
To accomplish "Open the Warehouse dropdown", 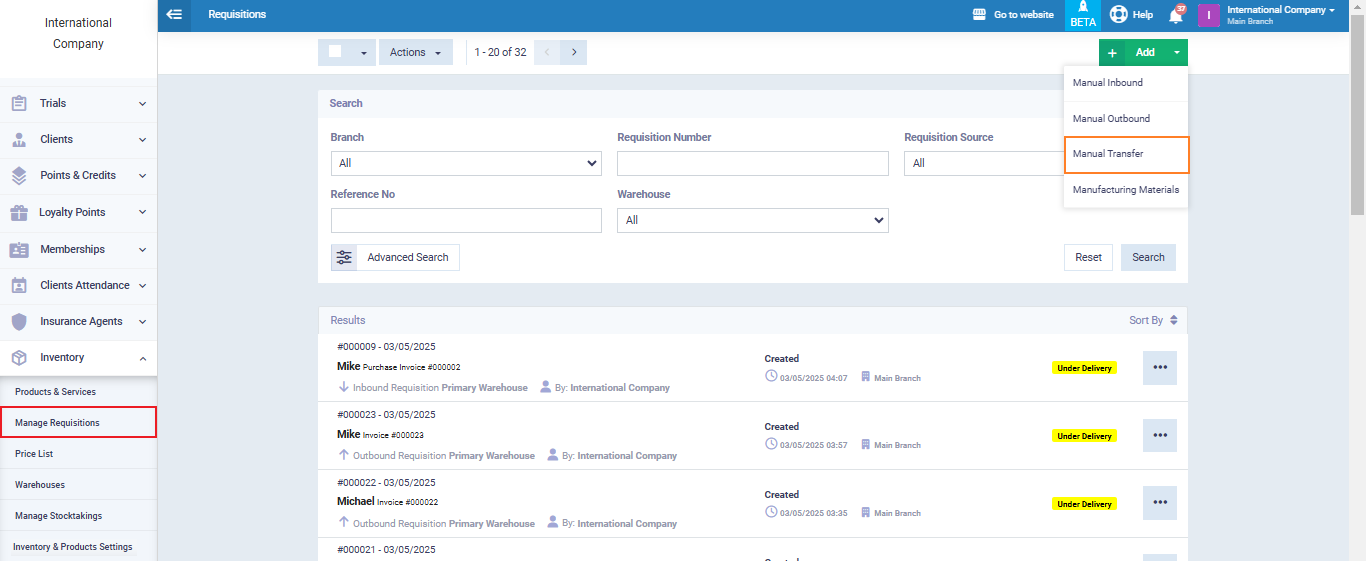I will click(x=752, y=220).
